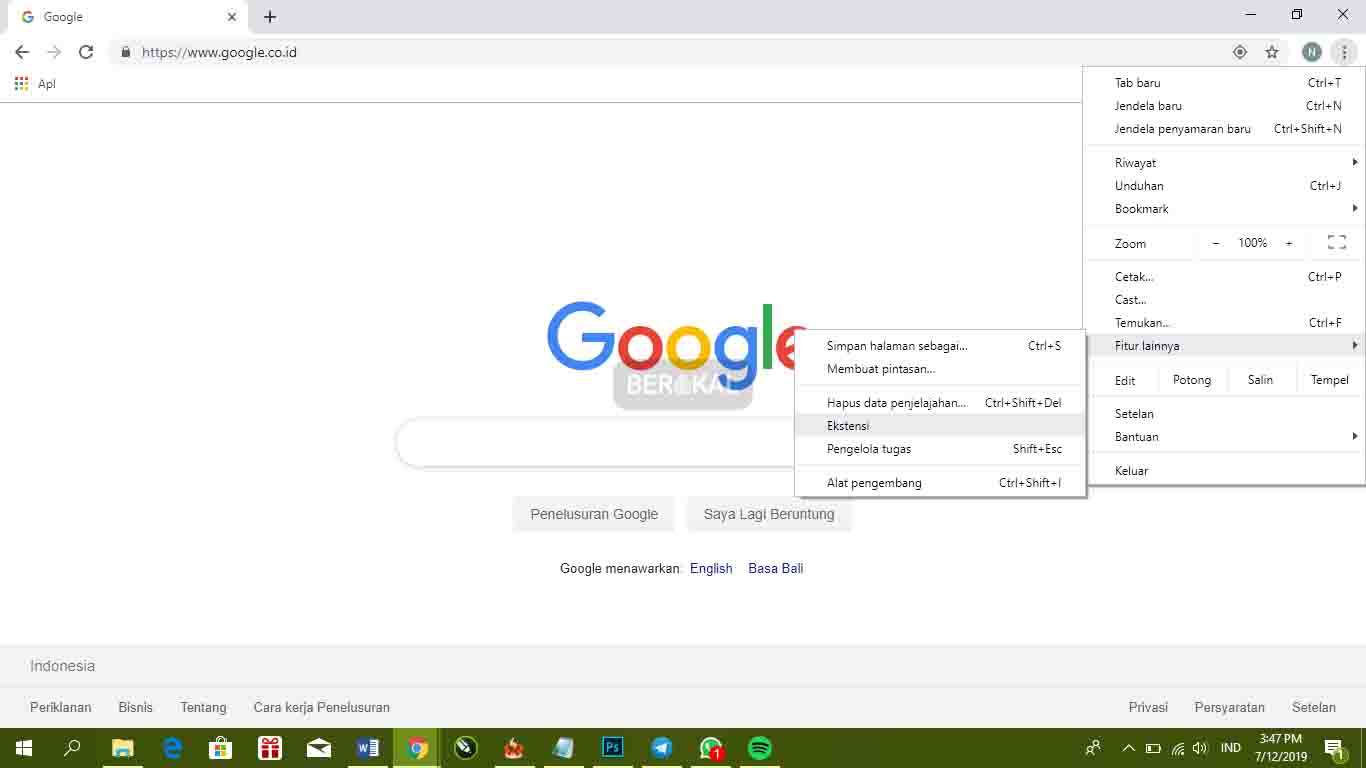1366x768 pixels.
Task: Click the three-dot Chrome menu button
Action: pos(1345,52)
